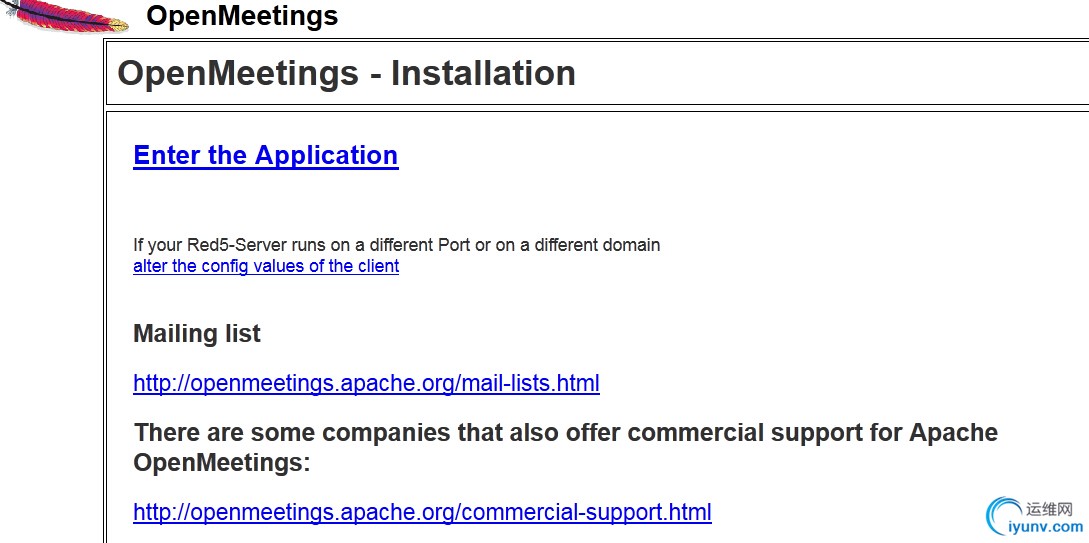Open the Enter the Application link
This screenshot has width=1089, height=543.
coord(265,155)
